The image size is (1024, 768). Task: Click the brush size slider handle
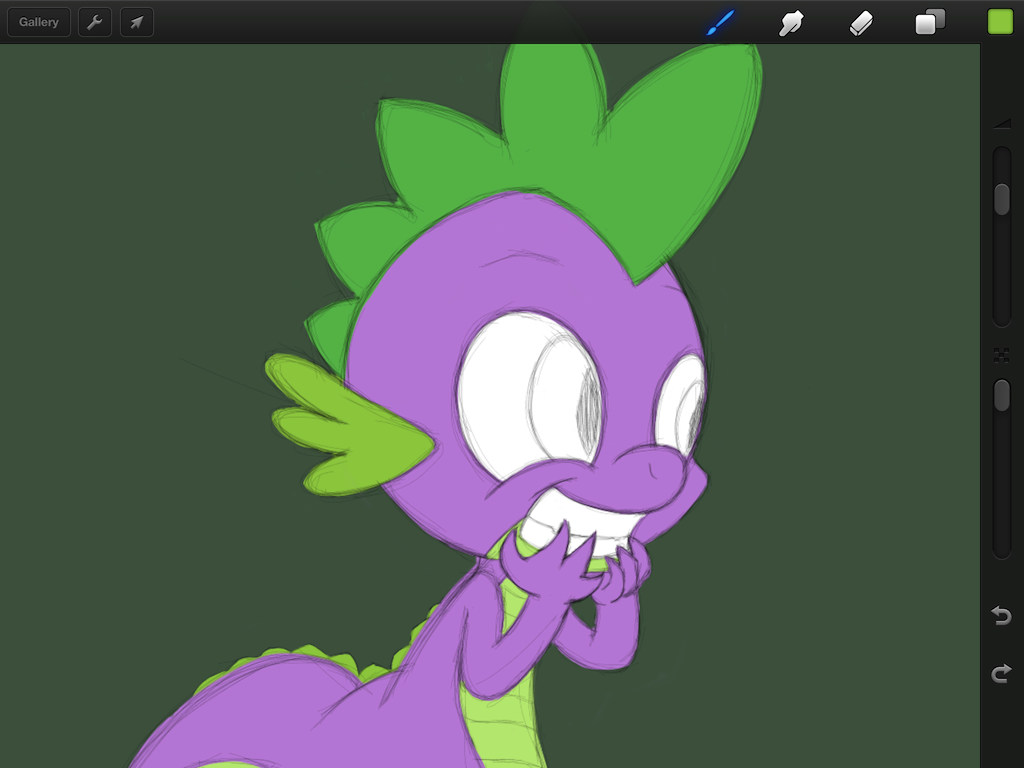click(x=1001, y=199)
